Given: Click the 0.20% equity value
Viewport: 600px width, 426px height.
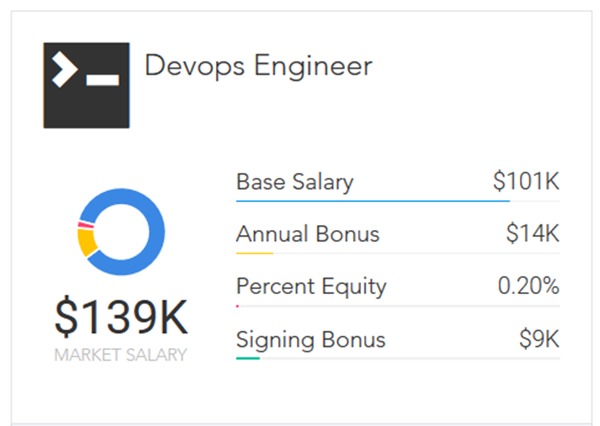Looking at the screenshot, I should tap(528, 286).
